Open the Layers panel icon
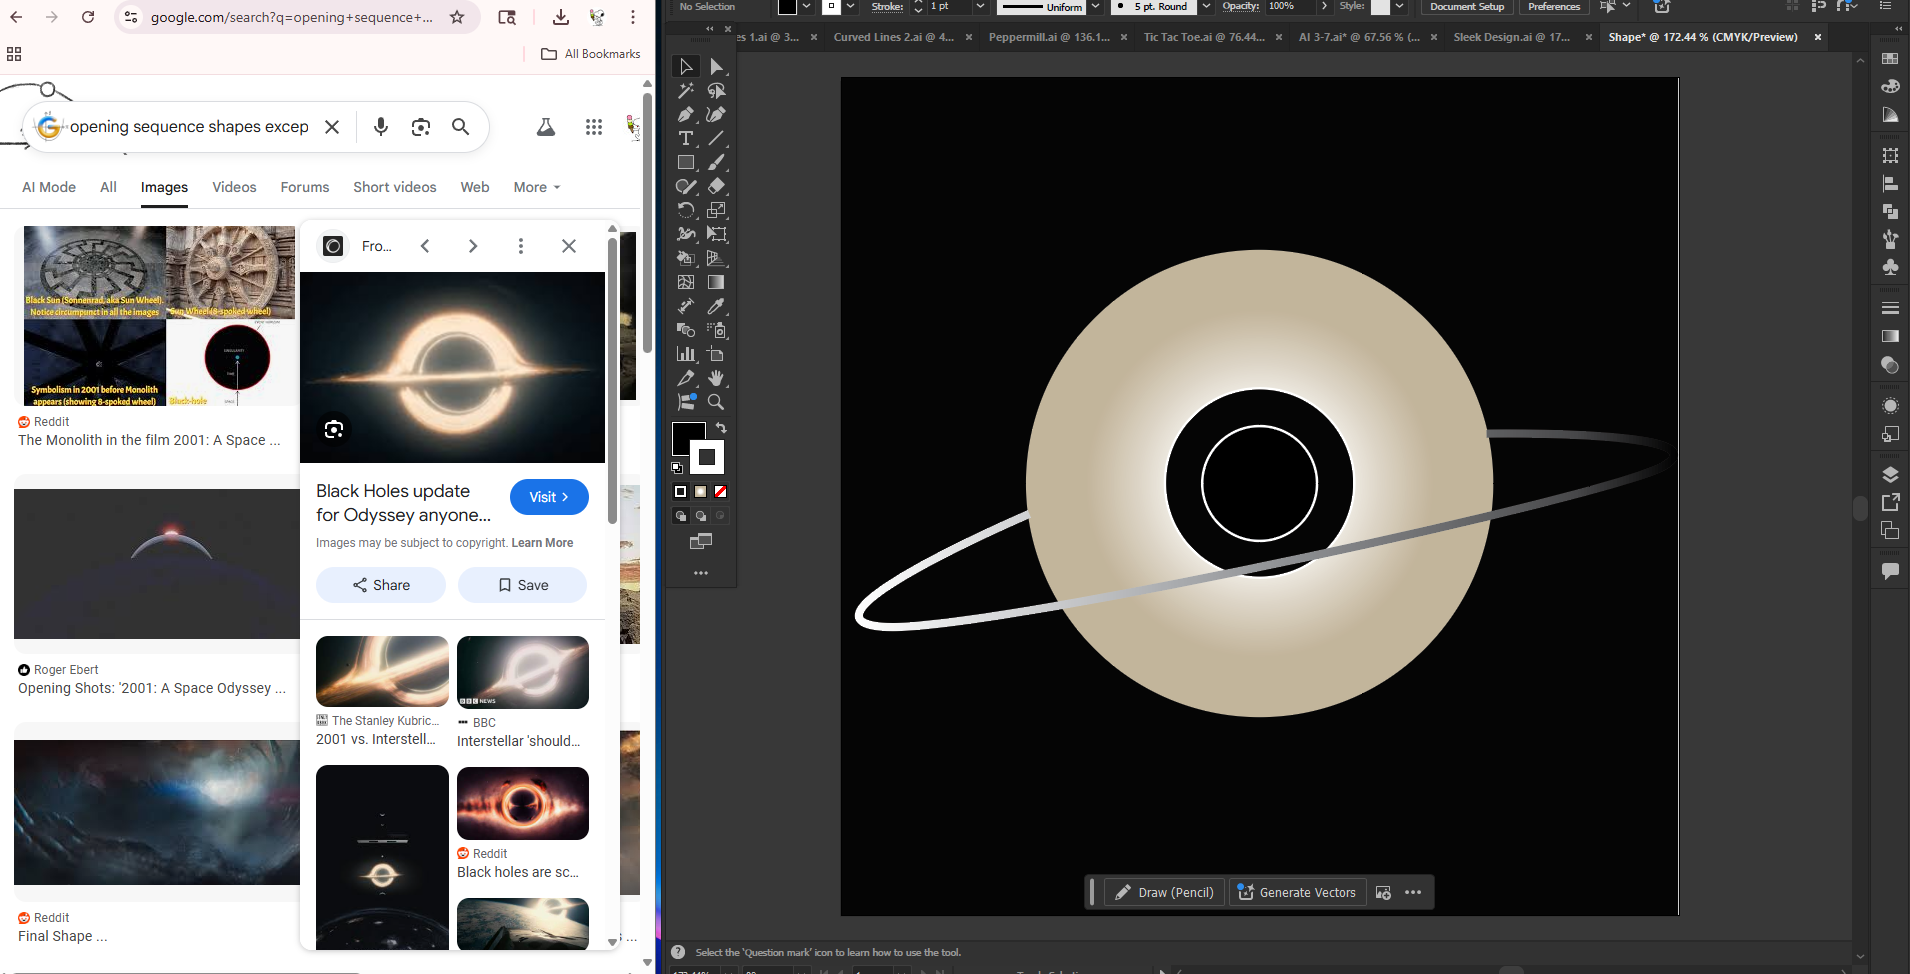Image resolution: width=1910 pixels, height=974 pixels. pyautogui.click(x=1890, y=474)
